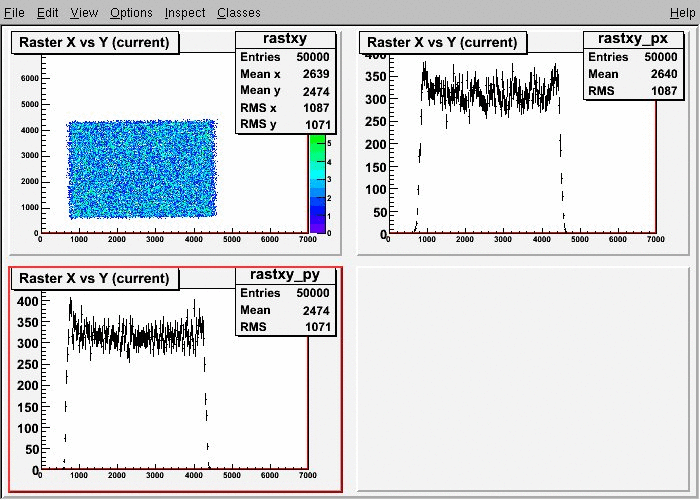The image size is (700, 500).
Task: Click 'RMS x' entry in rastxy stats
Action: pyautogui.click(x=285, y=108)
